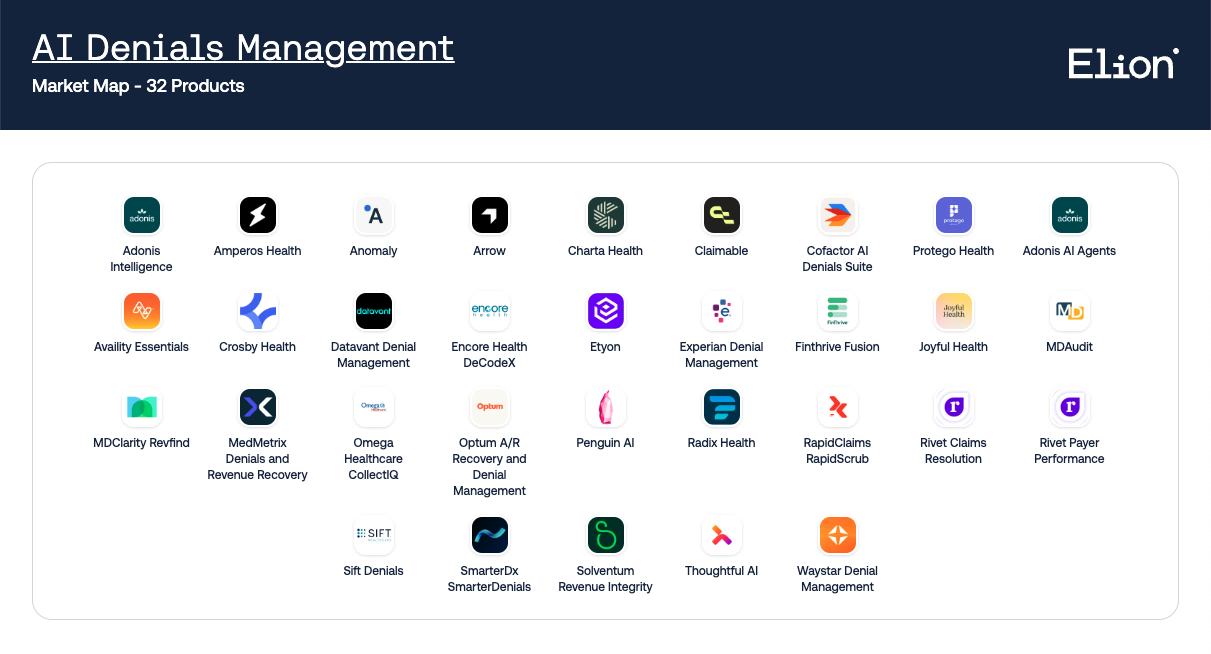The image size is (1211, 654).
Task: Open the AI Denials Management title link
Action: (x=243, y=48)
